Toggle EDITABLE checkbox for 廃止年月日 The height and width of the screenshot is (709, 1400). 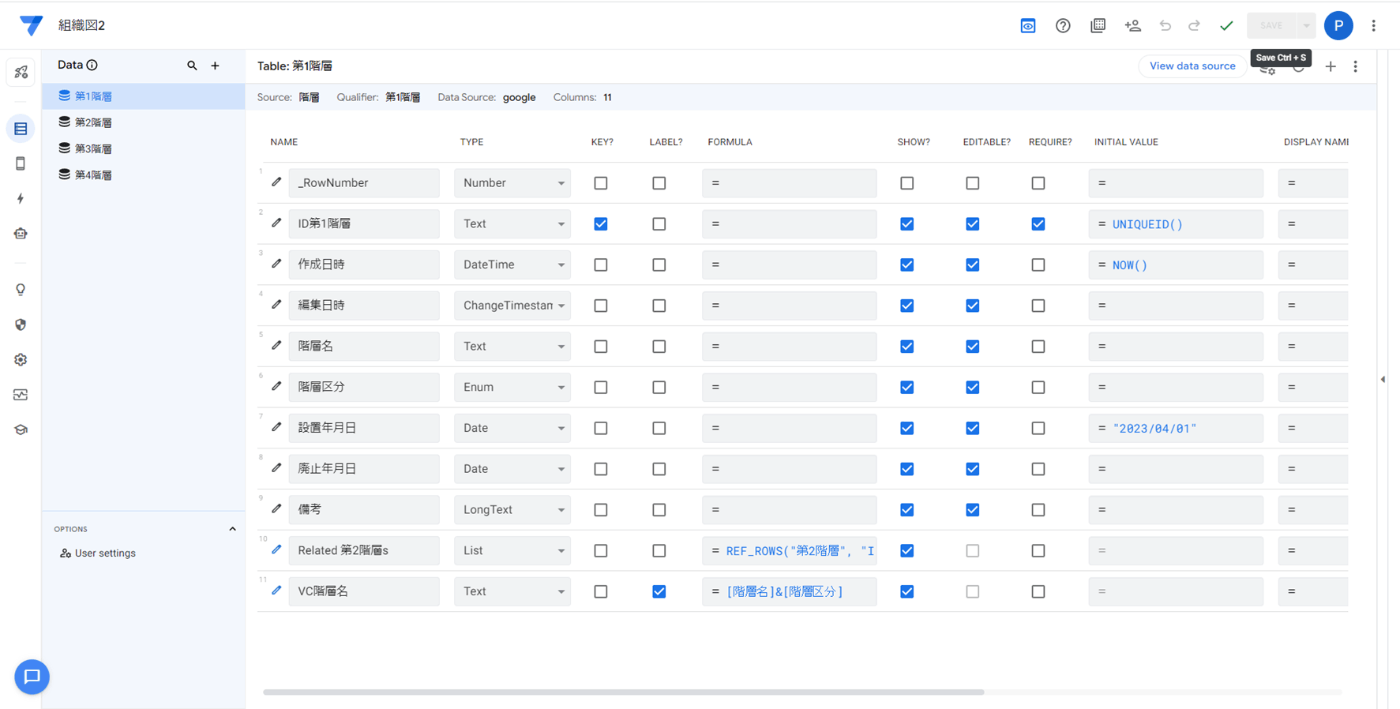pos(973,469)
